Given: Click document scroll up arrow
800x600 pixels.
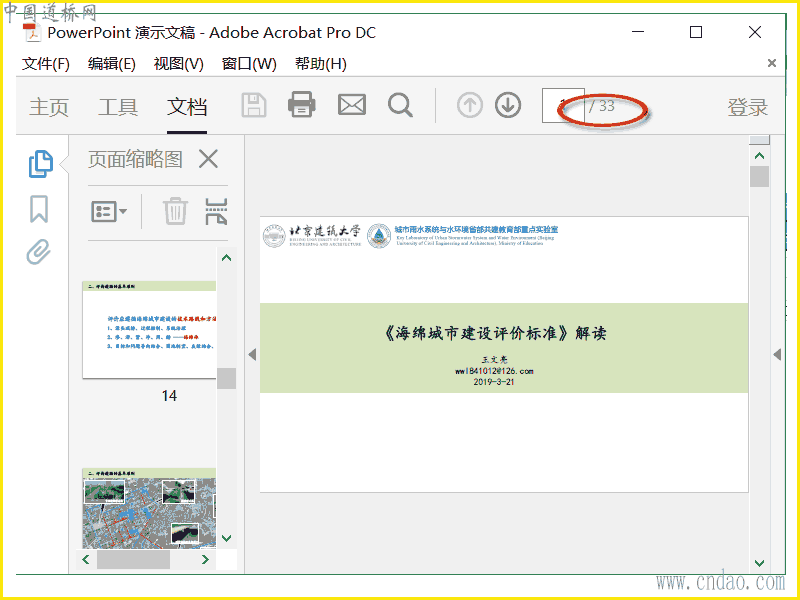Looking at the screenshot, I should [x=759, y=156].
